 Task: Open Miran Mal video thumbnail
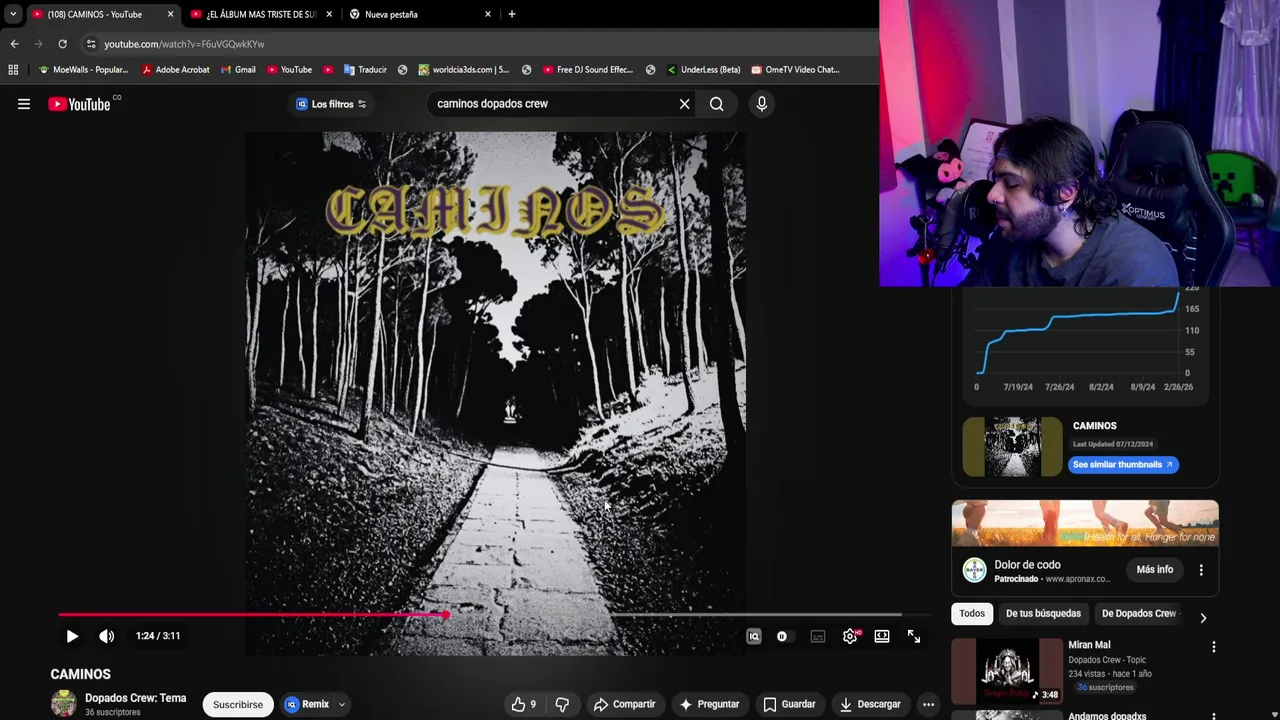tap(1007, 671)
